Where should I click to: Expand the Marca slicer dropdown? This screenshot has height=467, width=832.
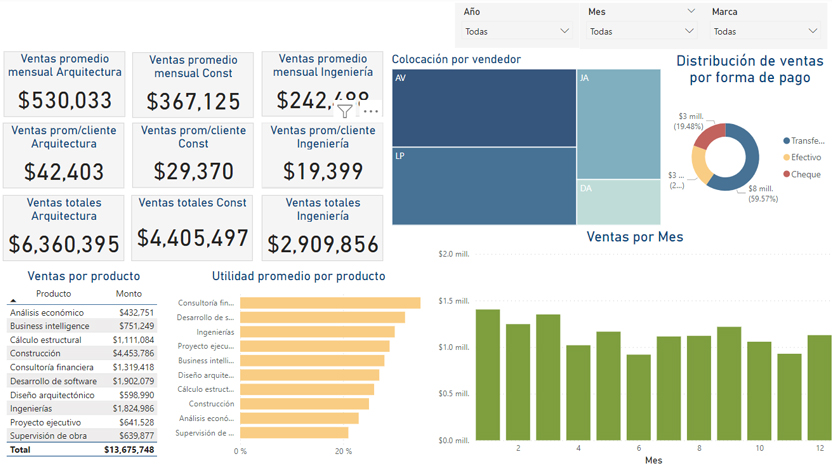tap(765, 31)
